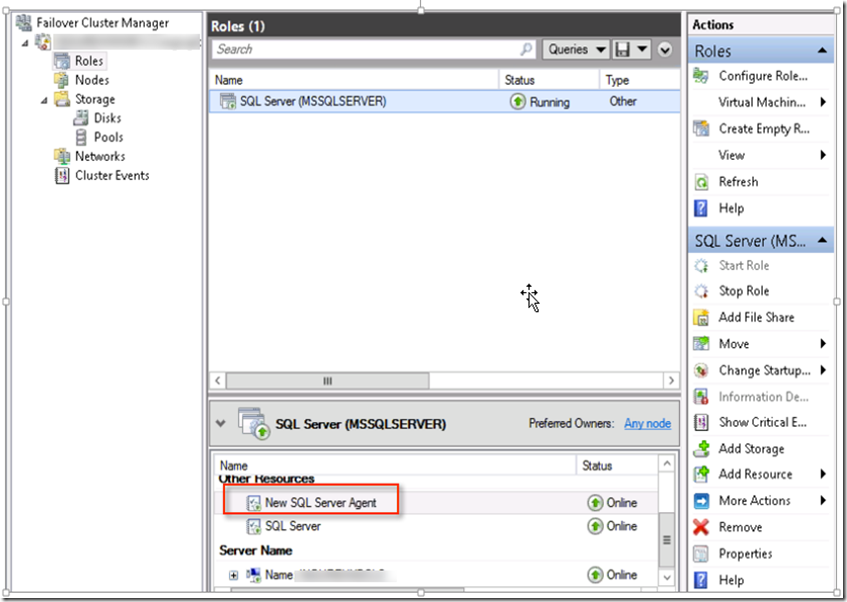This screenshot has height=602, width=847.
Task: Click the Roles tree icon
Action: pos(62,61)
